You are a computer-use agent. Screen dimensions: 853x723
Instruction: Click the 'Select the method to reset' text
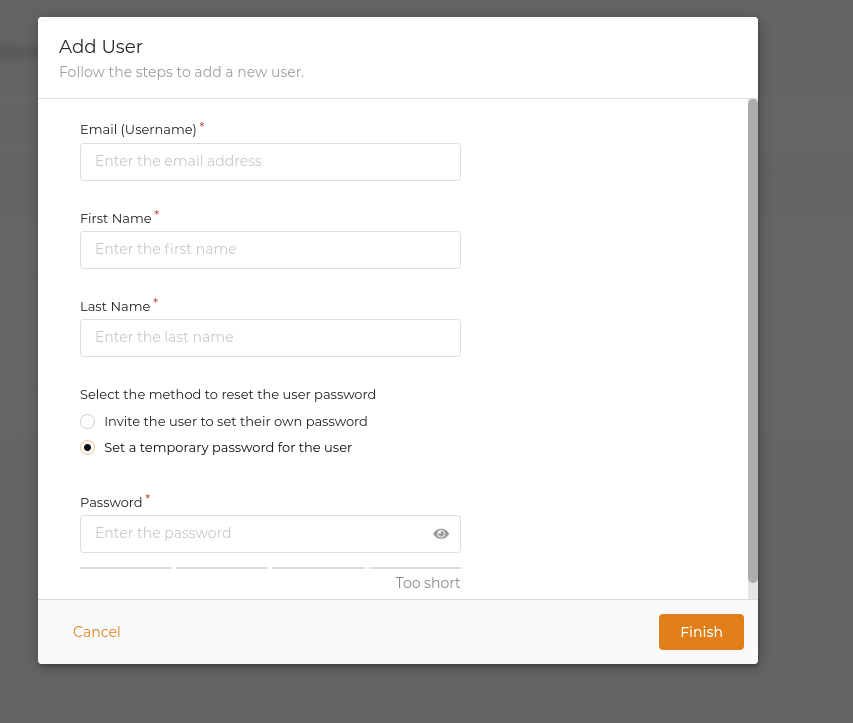click(228, 394)
